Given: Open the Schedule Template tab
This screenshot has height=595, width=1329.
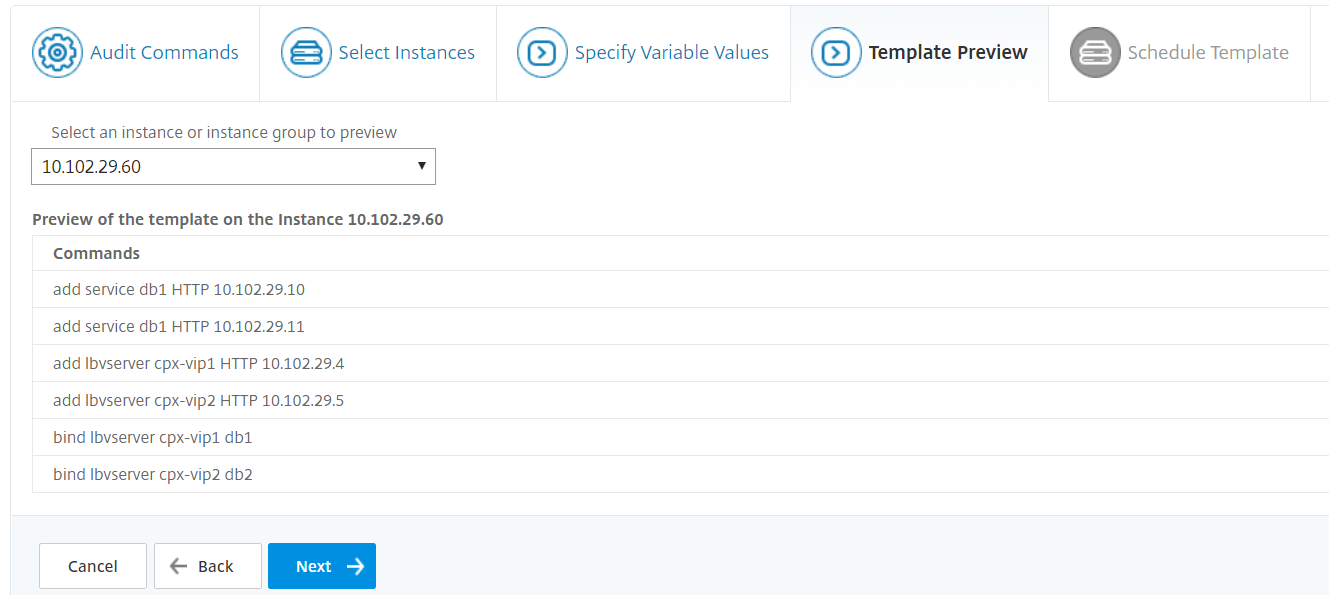Looking at the screenshot, I should 1180,53.
